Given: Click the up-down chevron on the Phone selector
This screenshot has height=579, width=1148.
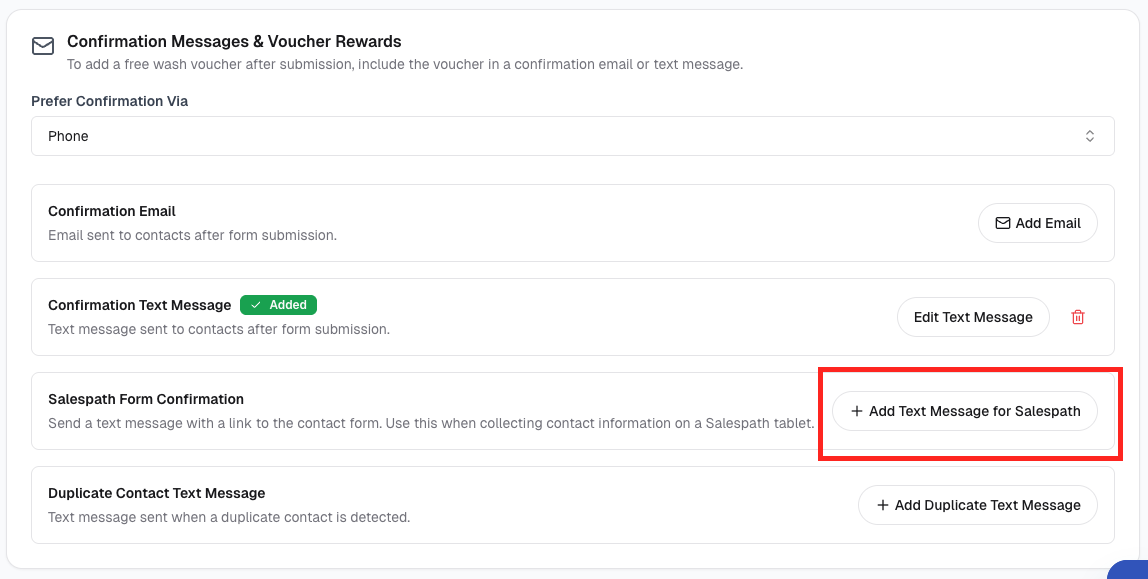Looking at the screenshot, I should pos(1089,136).
